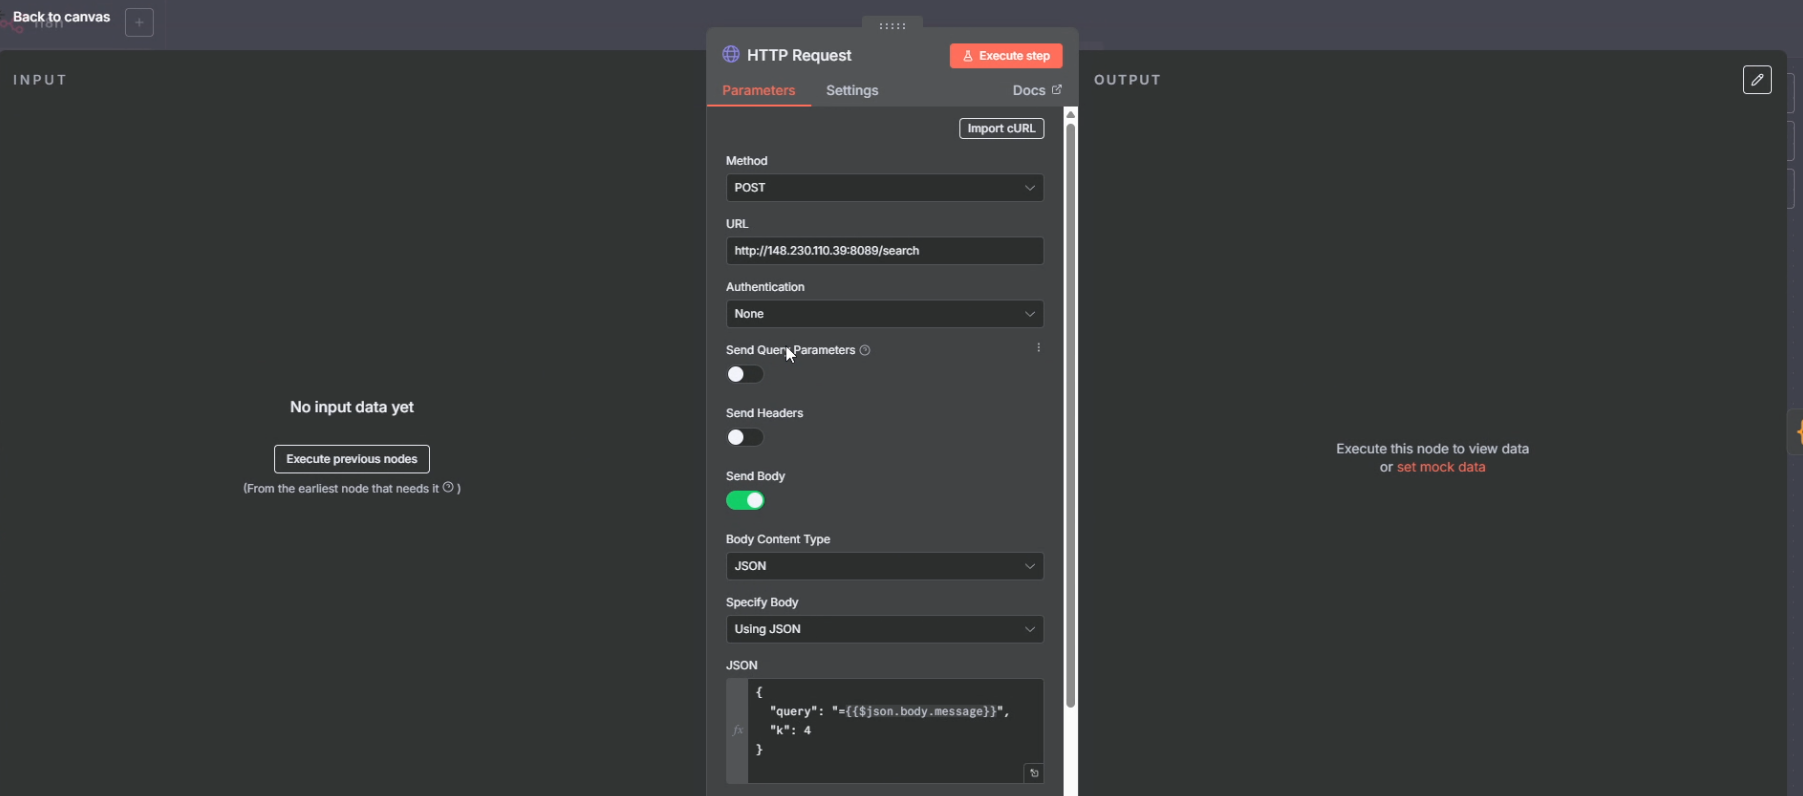The width and height of the screenshot is (1803, 796).
Task: Switch to the Settings tab
Action: point(852,90)
